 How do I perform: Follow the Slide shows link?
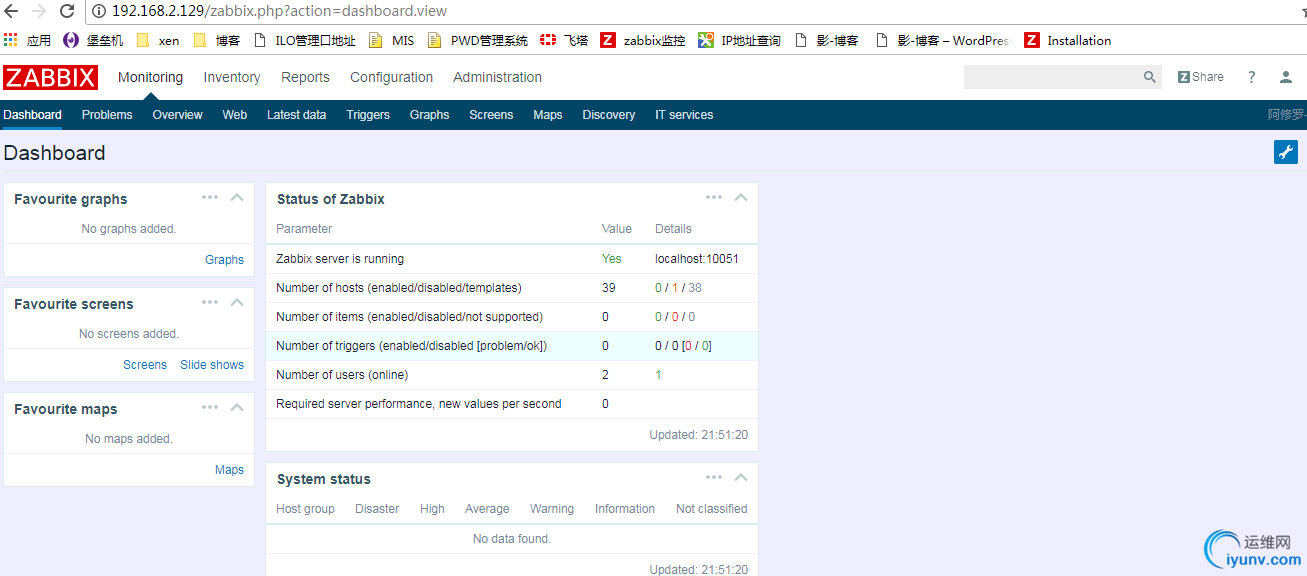212,365
